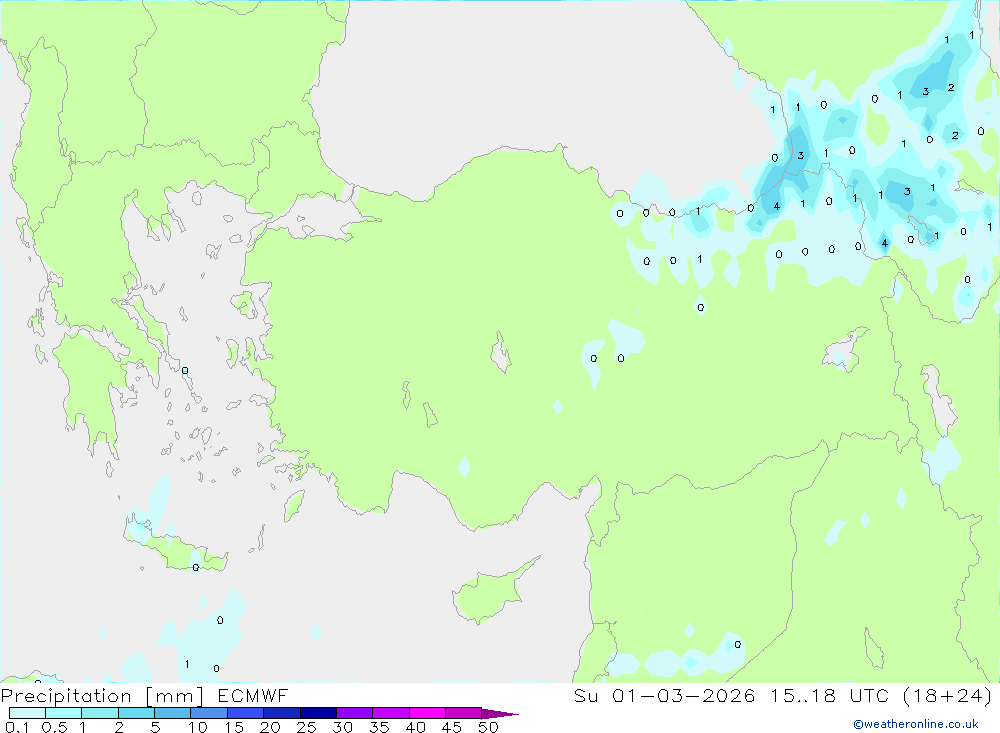The height and width of the screenshot is (733, 1000).
Task: Click the 'Precipitation [mm]' title text
Action: 102,696
